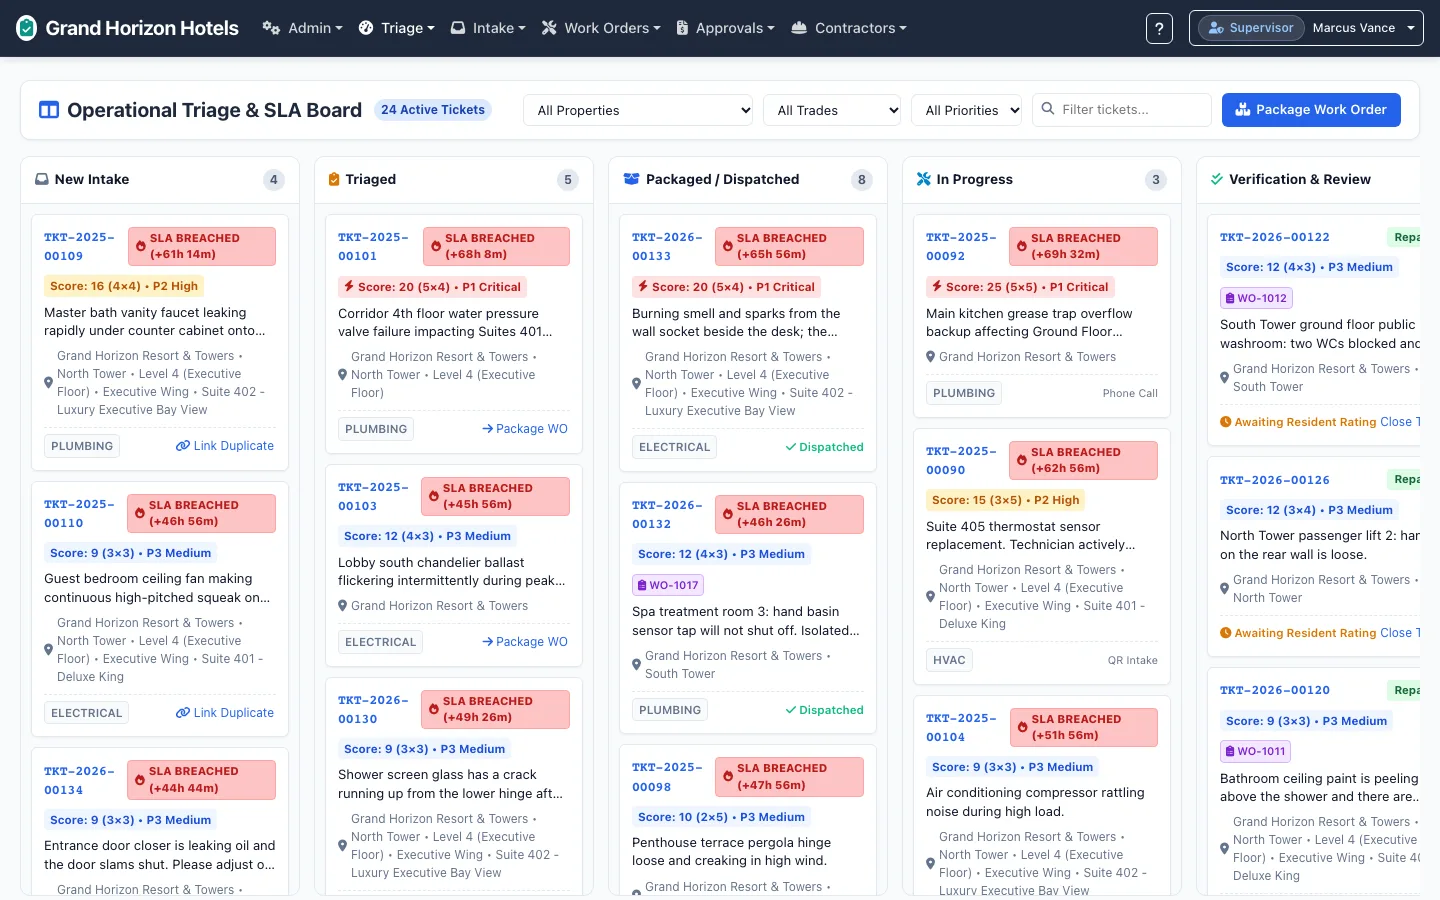Click the bolt icon on TKT-2025-00101 score badge

coord(349,287)
